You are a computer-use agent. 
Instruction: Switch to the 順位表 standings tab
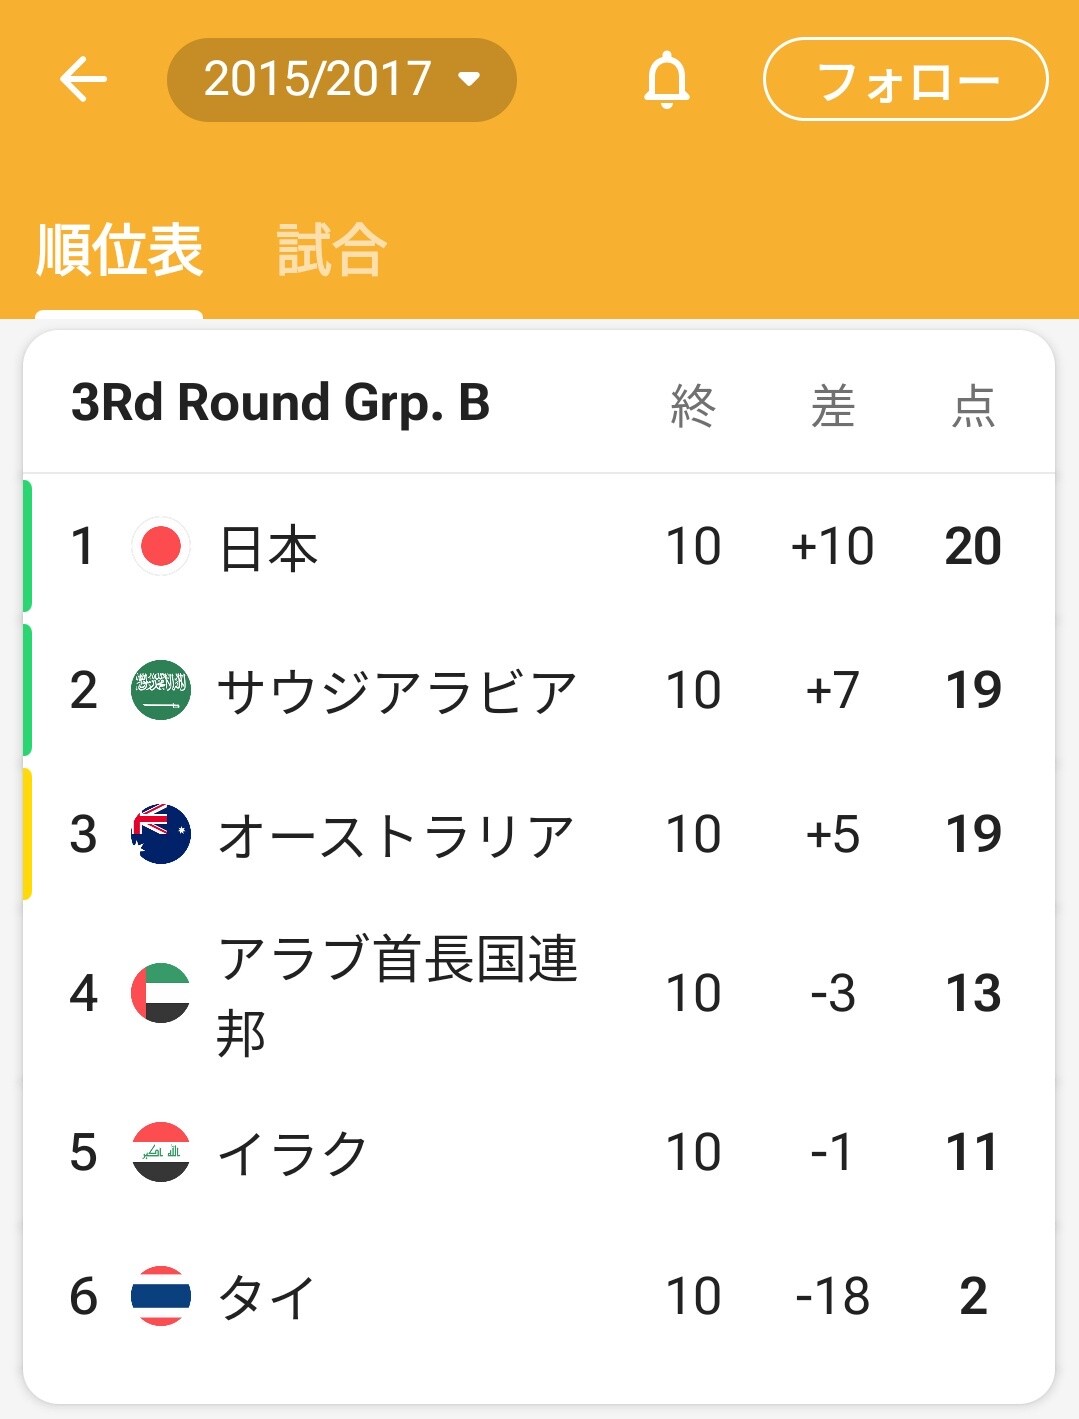pyautogui.click(x=119, y=250)
